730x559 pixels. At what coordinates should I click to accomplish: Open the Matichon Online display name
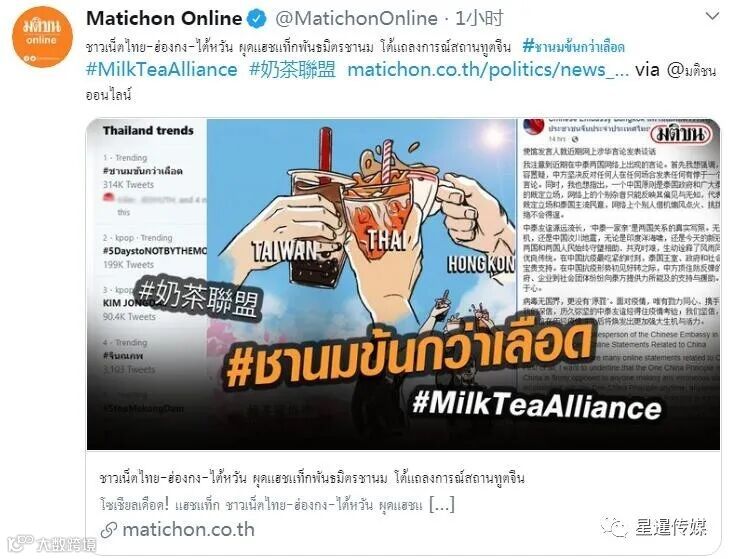point(164,19)
